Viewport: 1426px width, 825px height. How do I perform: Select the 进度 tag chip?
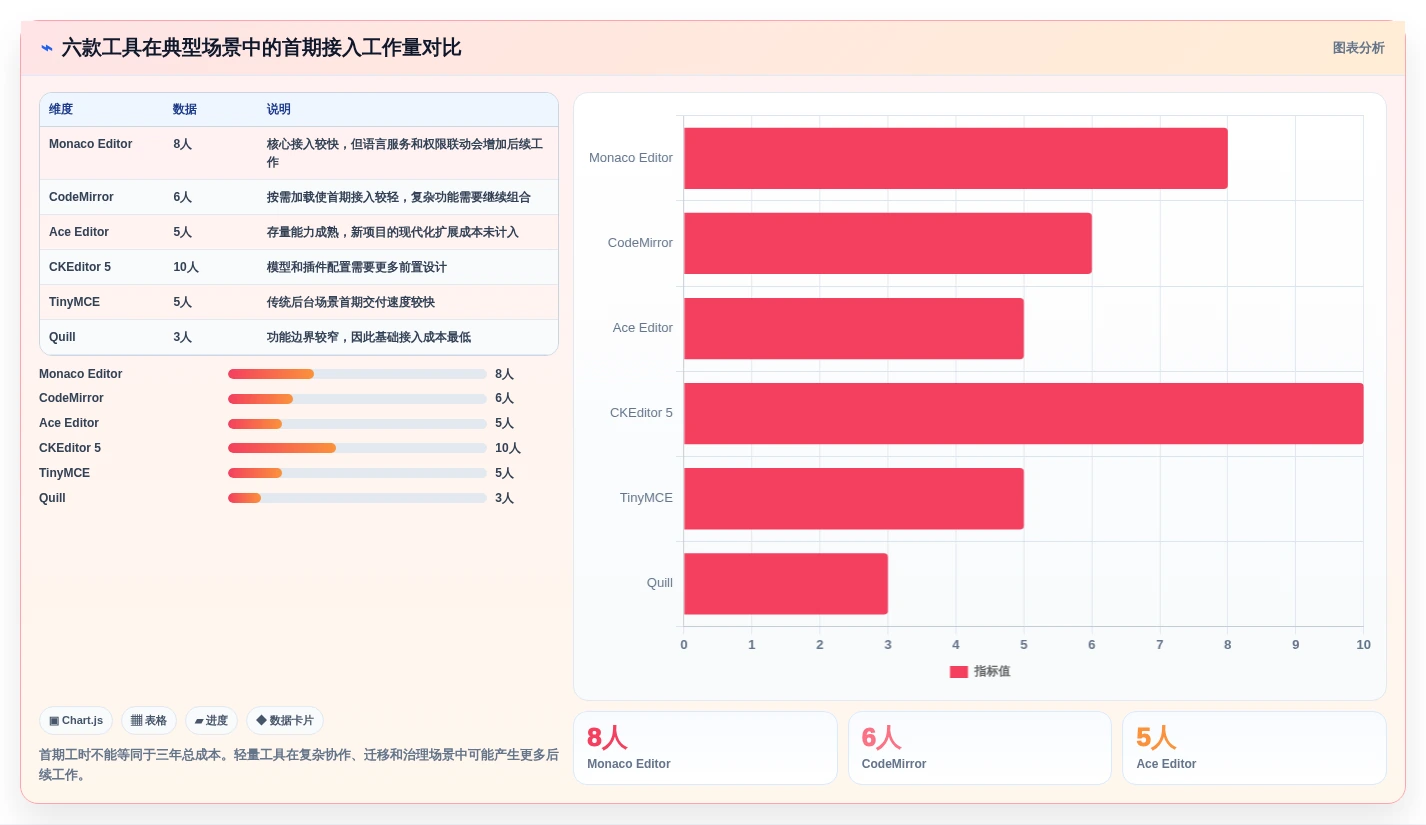[211, 720]
